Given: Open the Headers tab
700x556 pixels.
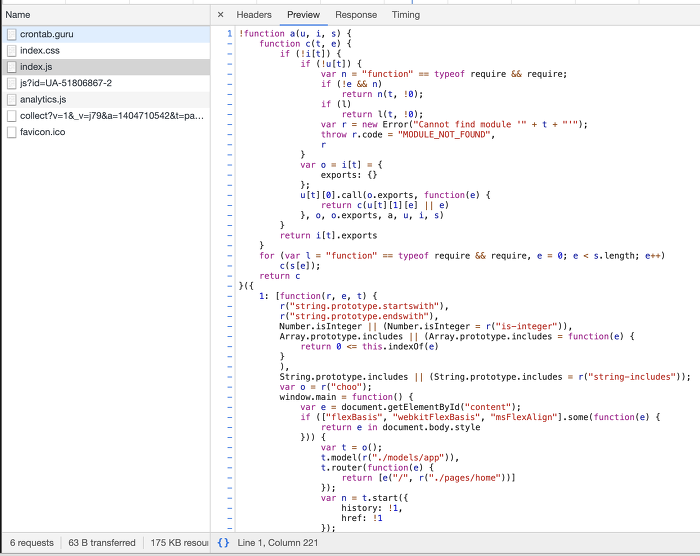Looking at the screenshot, I should [x=254, y=15].
